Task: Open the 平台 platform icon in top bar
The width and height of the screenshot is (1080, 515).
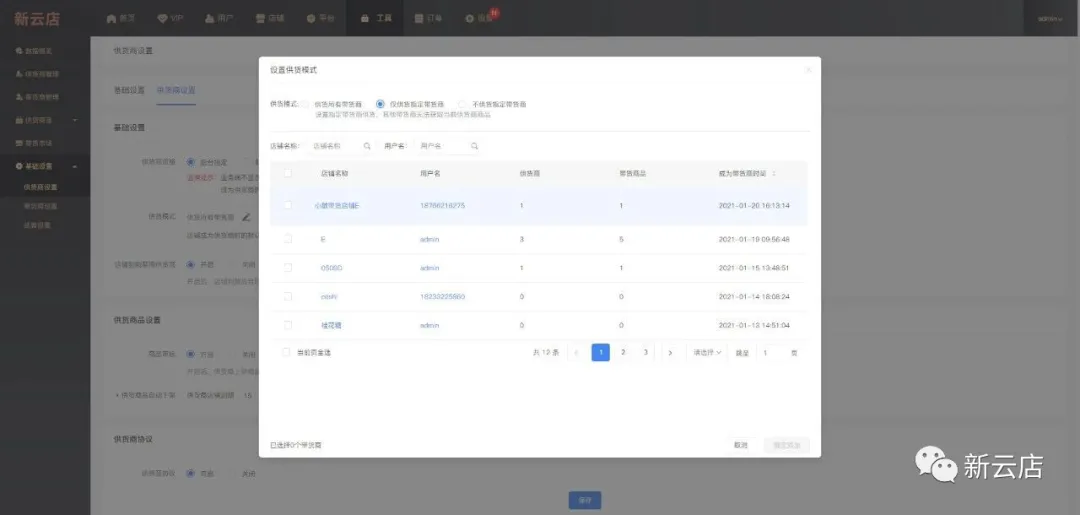Action: click(x=311, y=19)
